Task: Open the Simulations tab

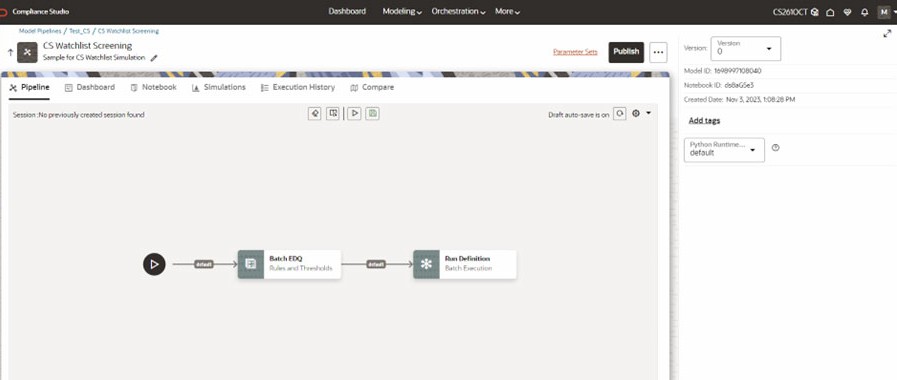Action: click(x=219, y=88)
